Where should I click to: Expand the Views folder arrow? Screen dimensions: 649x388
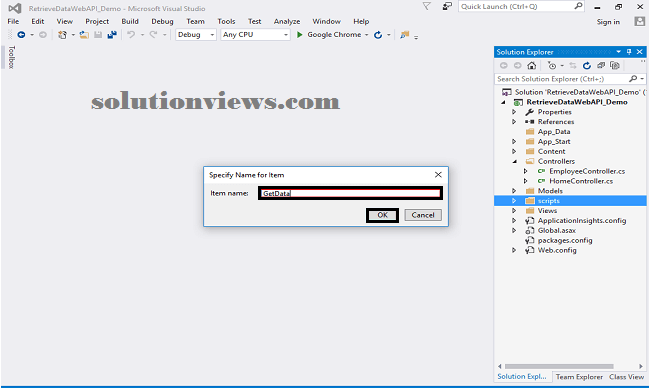tap(514, 211)
